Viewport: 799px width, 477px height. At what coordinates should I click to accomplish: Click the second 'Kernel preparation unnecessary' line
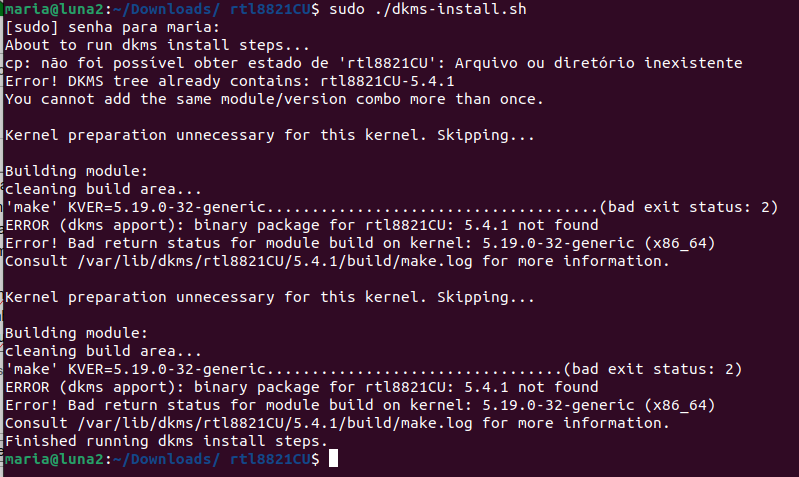tap(270, 297)
